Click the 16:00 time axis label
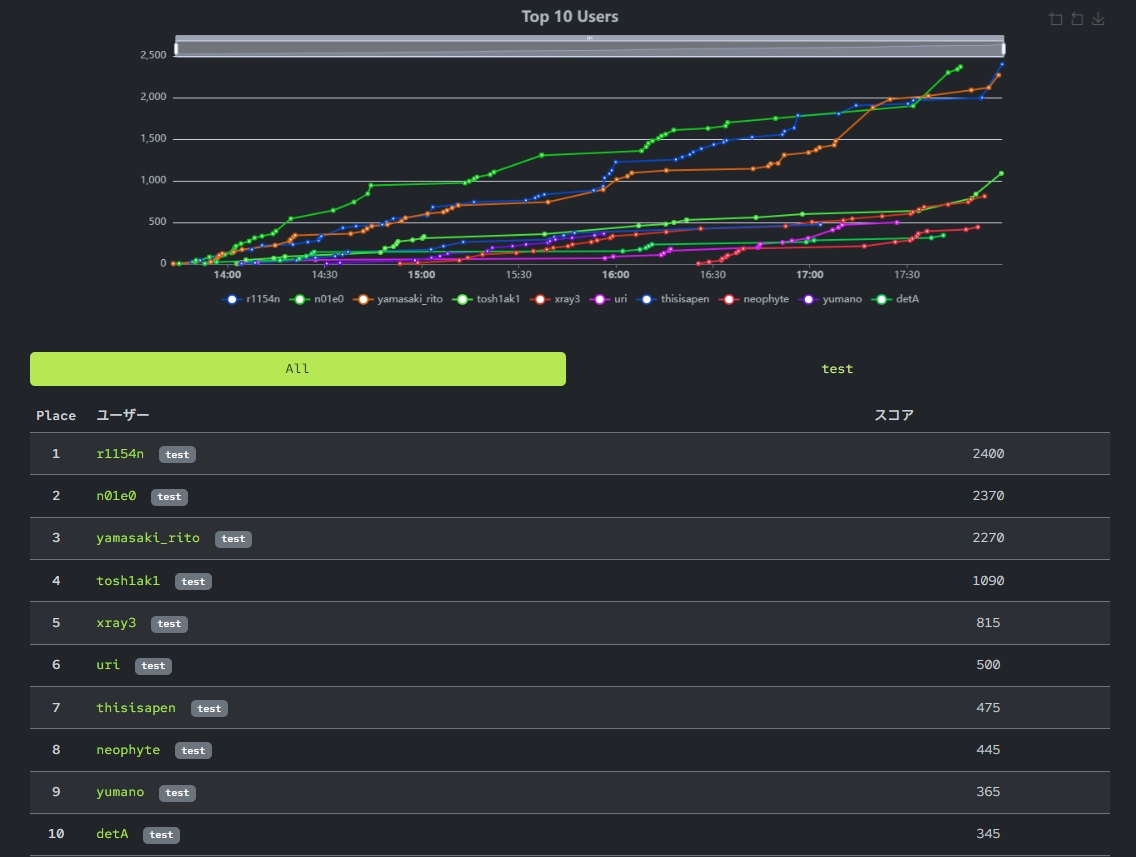 pos(616,275)
